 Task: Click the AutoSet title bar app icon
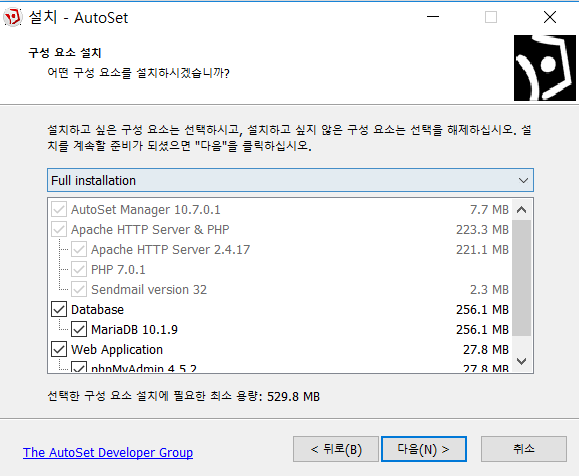click(x=13, y=17)
